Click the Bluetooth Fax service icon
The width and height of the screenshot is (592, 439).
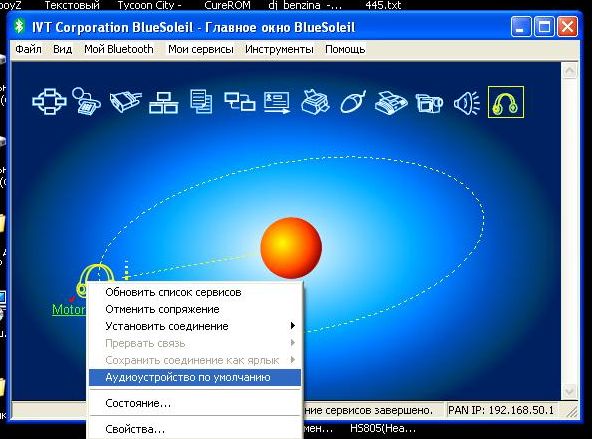391,102
